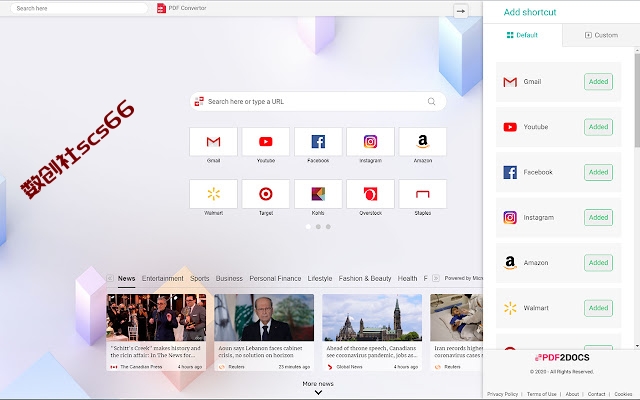Click the Gmail logo in Add shortcut panel

(510, 82)
